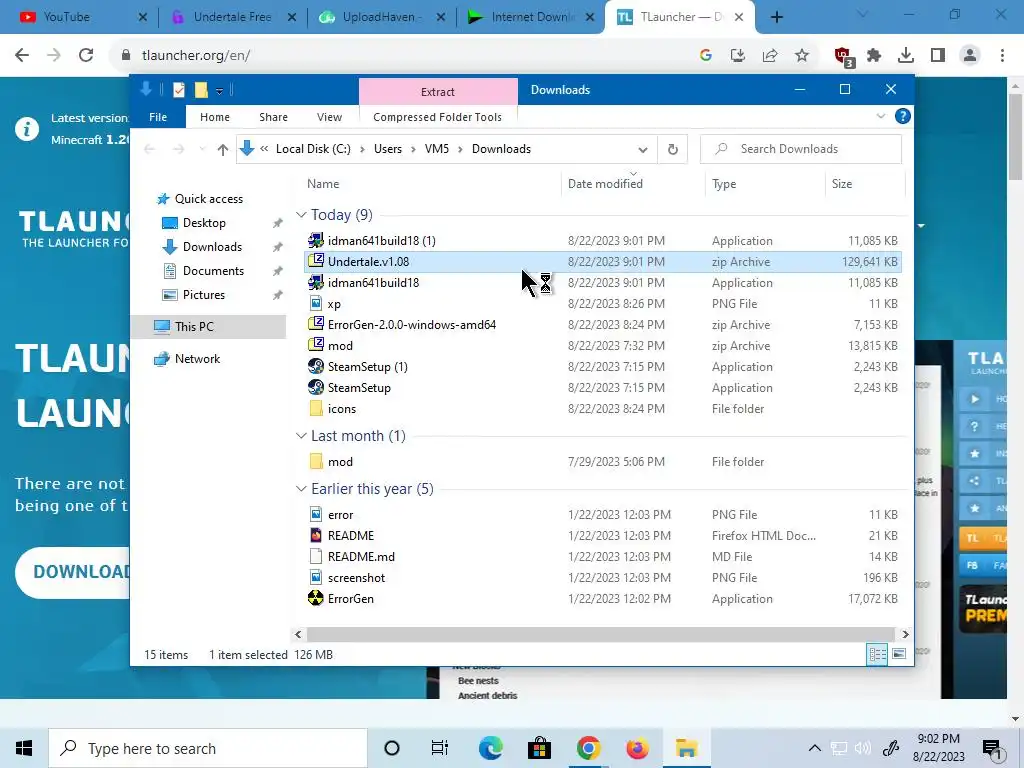Select Network in navigation pane
Screen dimensions: 1024x768
pyautogui.click(x=197, y=359)
